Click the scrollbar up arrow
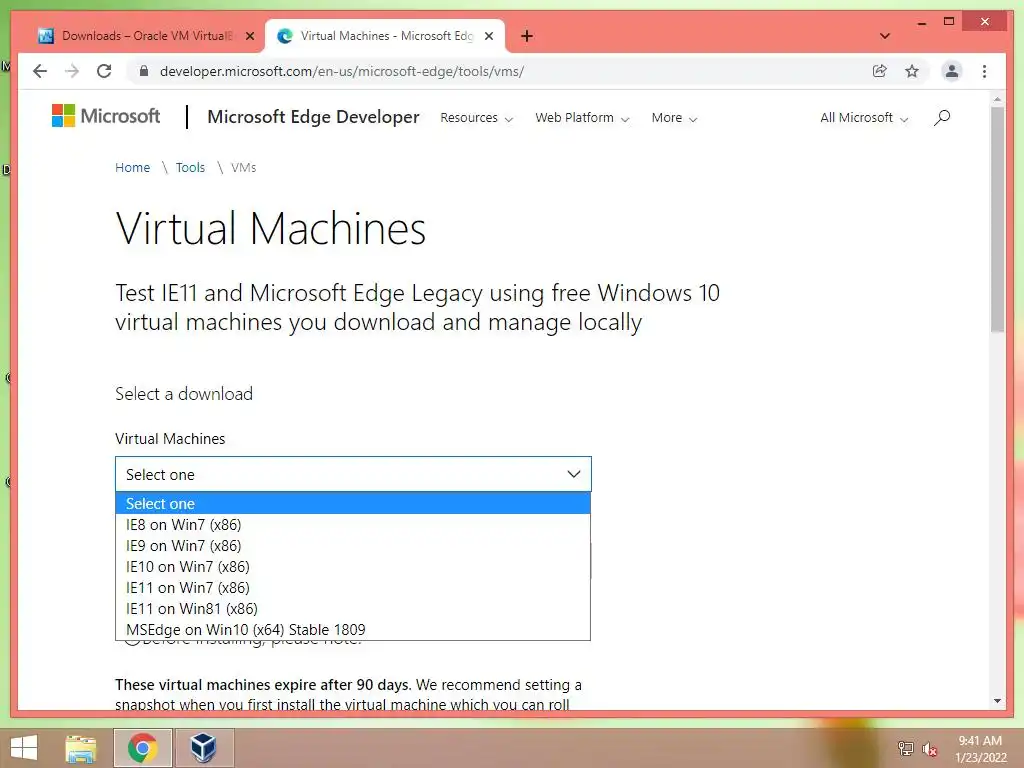Image resolution: width=1024 pixels, height=768 pixels. 997,99
